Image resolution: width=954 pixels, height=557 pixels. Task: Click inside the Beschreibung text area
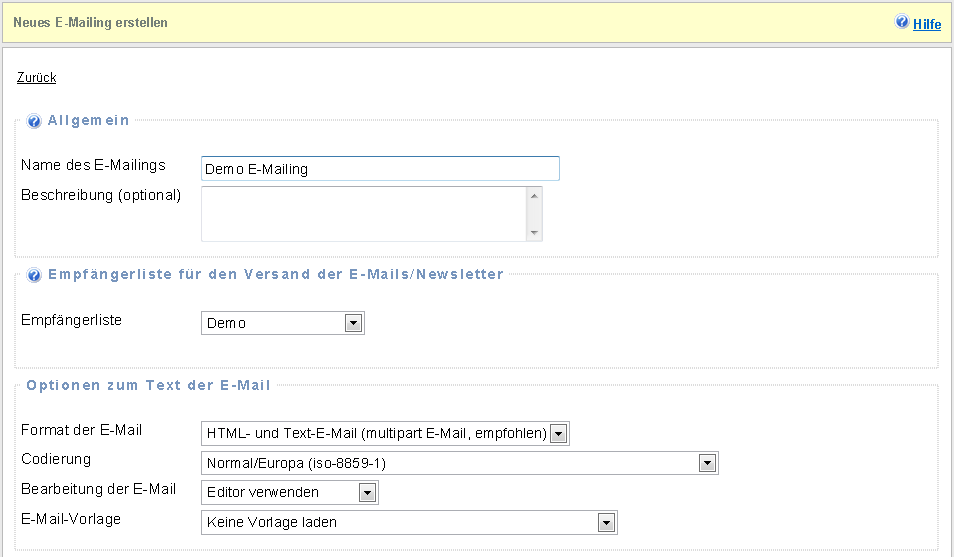pyautogui.click(x=364, y=214)
